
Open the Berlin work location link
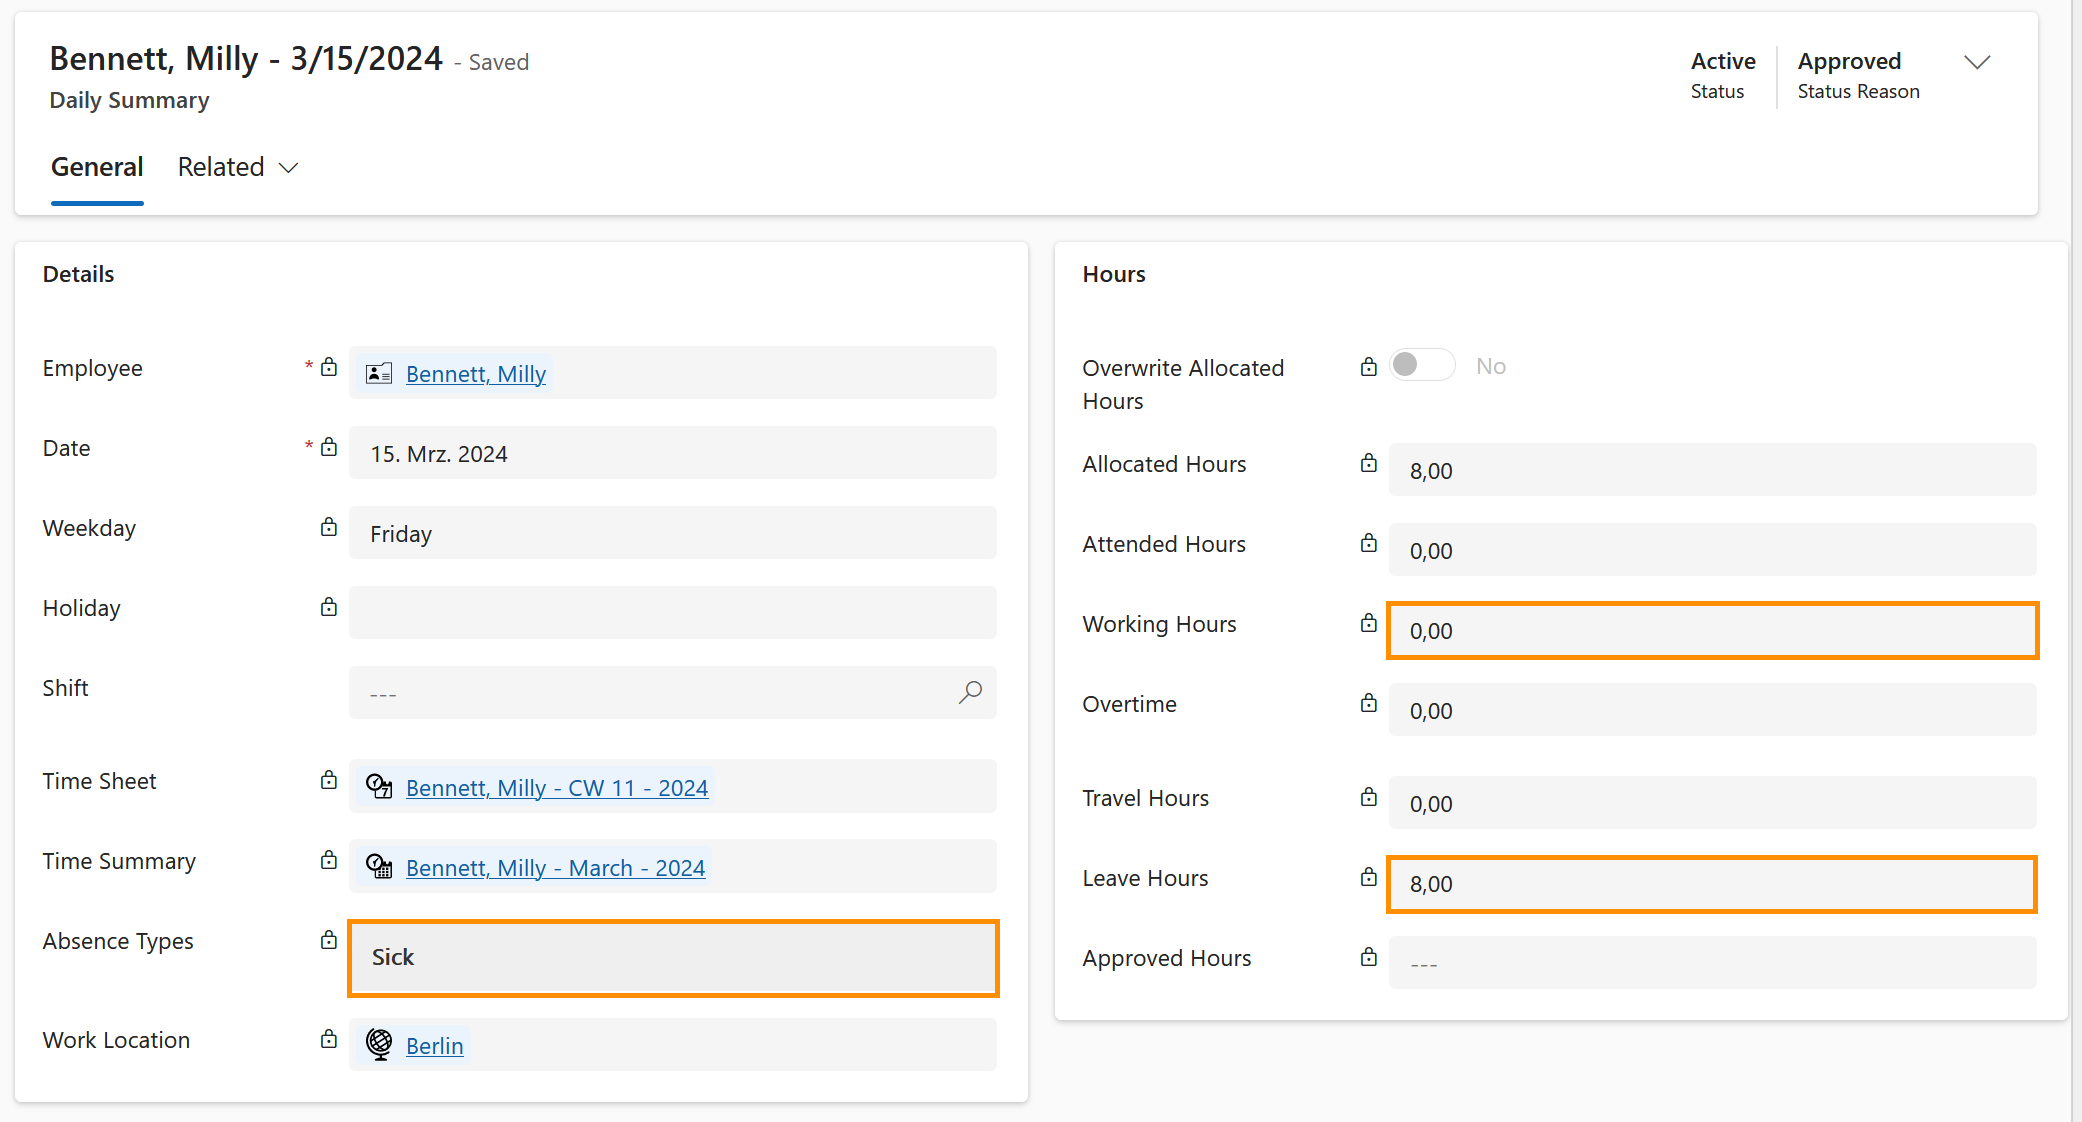(x=435, y=1046)
